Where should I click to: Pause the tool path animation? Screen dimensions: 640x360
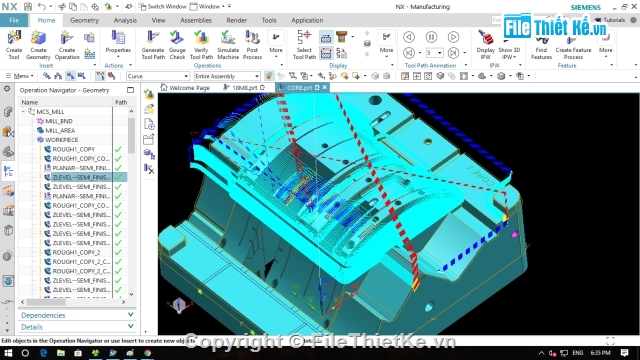click(x=431, y=37)
